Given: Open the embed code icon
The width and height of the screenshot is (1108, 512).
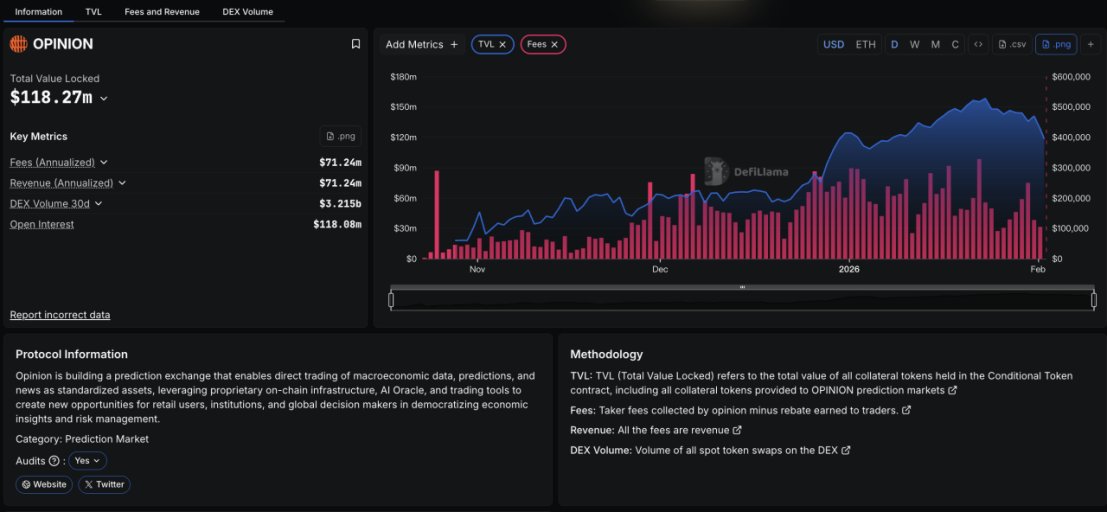Looking at the screenshot, I should [x=978, y=44].
